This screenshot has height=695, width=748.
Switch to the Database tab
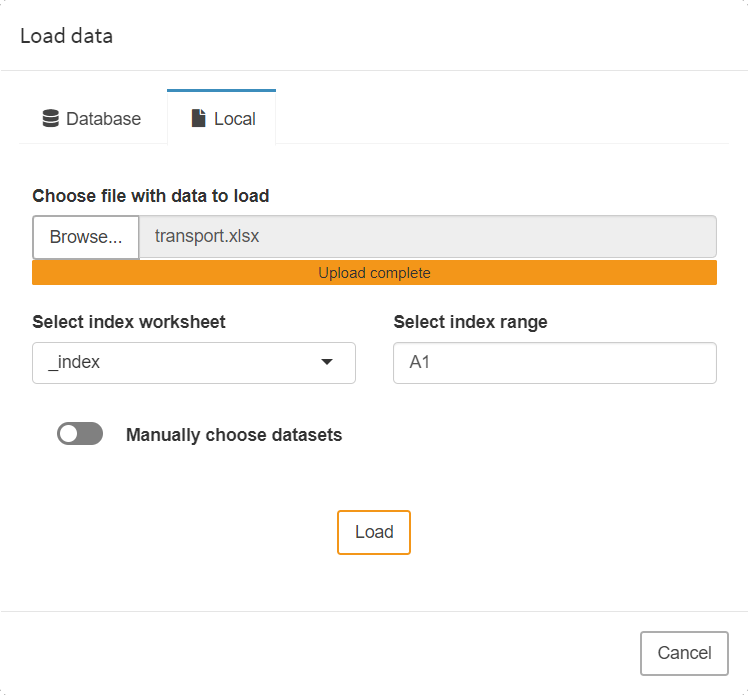[x=92, y=119]
